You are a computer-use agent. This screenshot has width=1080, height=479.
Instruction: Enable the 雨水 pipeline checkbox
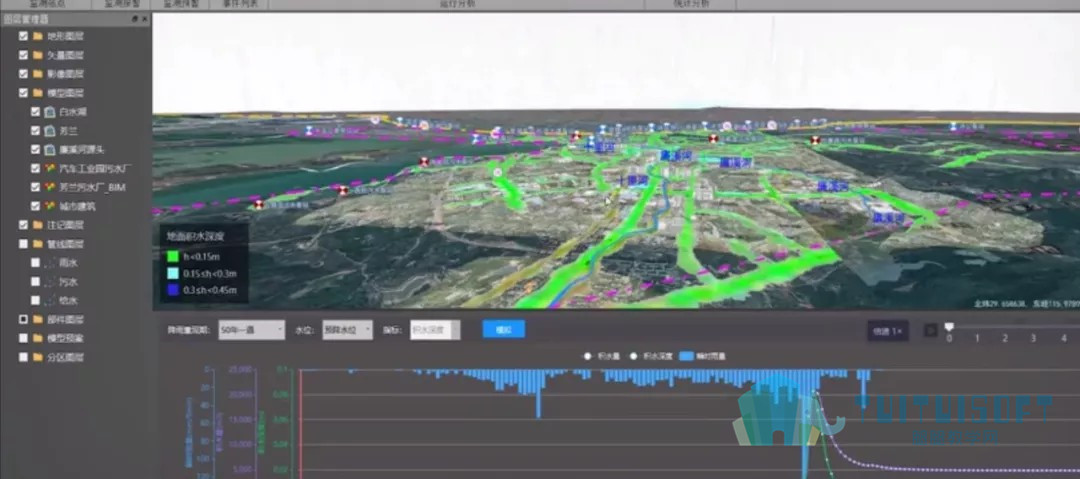(35, 263)
